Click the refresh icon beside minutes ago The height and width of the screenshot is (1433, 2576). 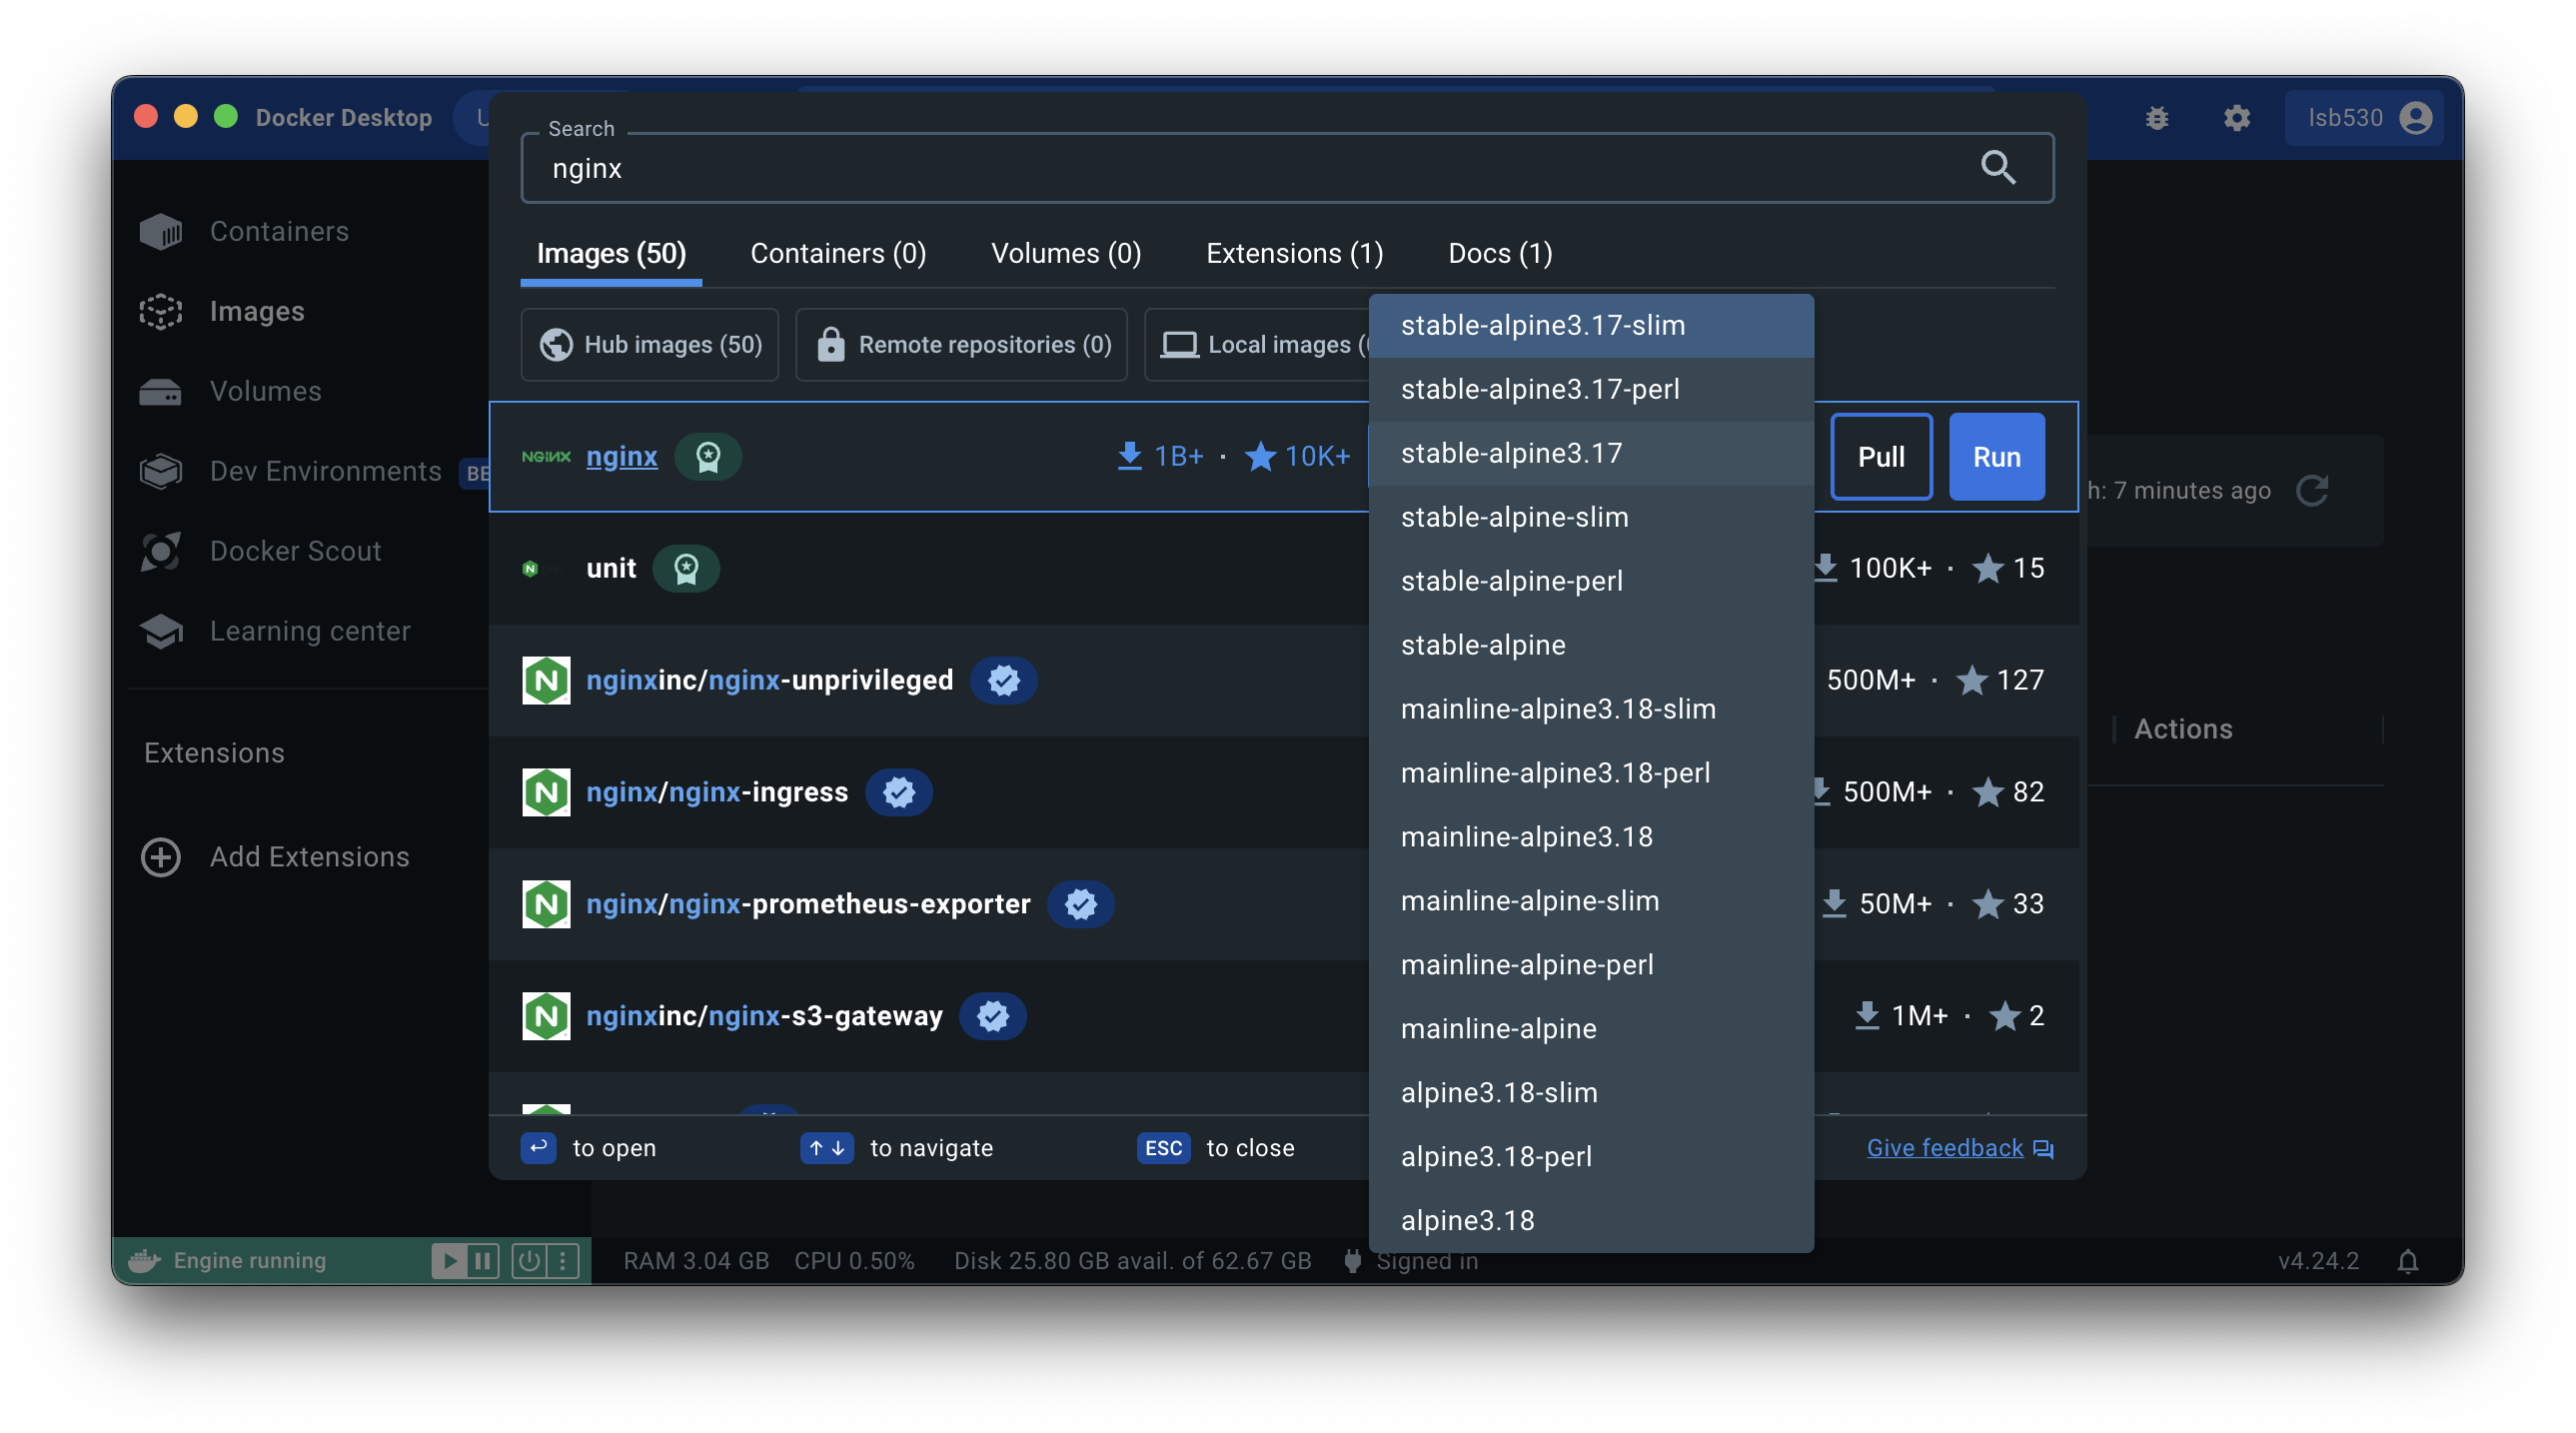[x=2312, y=491]
